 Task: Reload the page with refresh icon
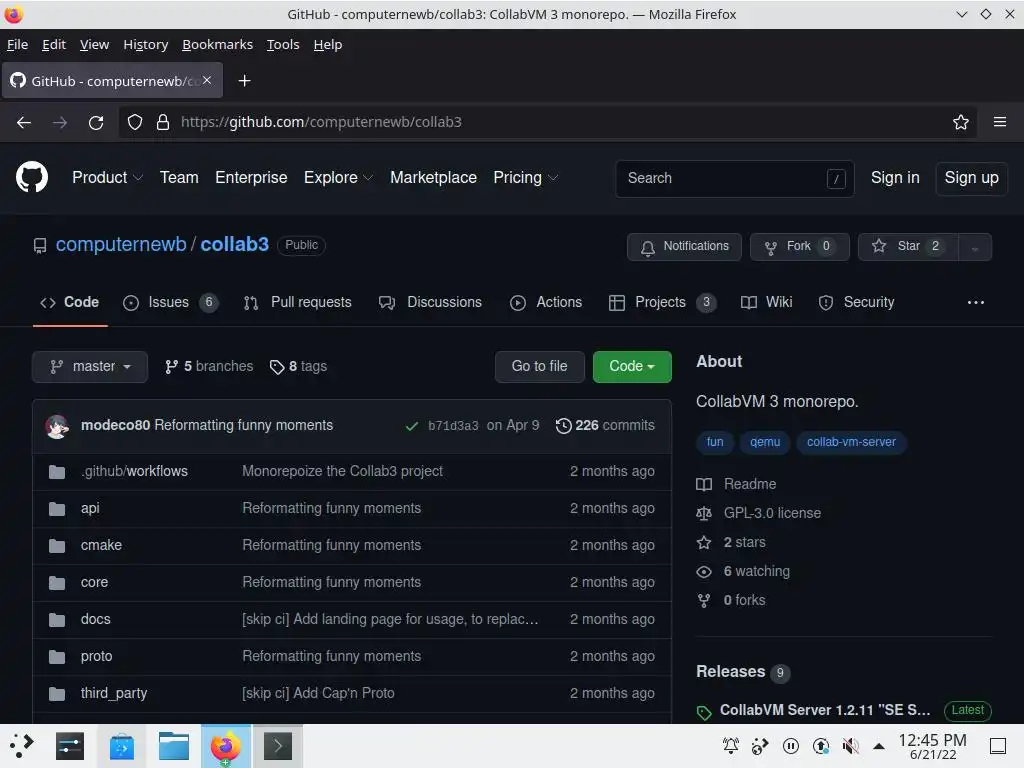pyautogui.click(x=96, y=122)
